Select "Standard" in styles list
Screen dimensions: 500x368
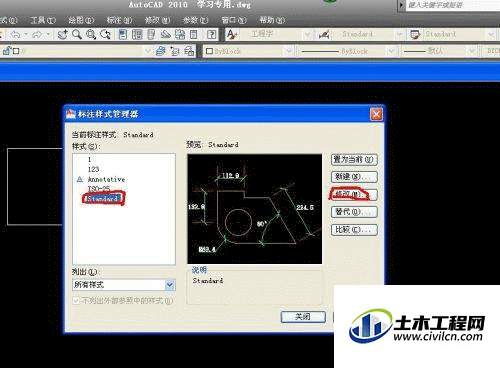[102, 199]
